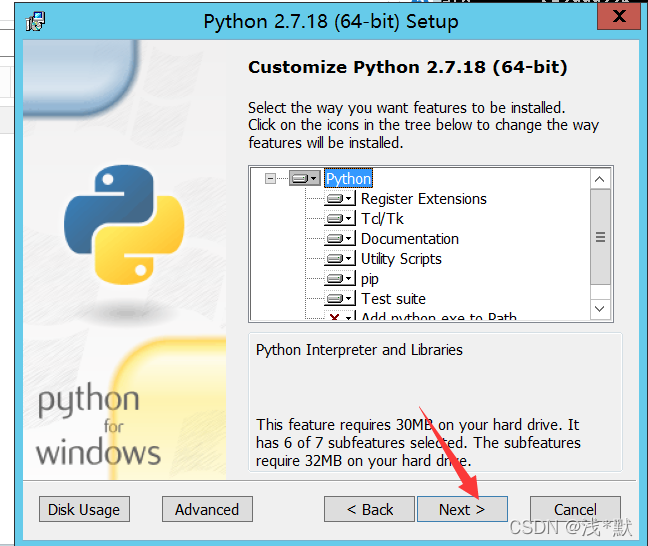Viewport: 648px width, 546px height.
Task: Select the Tcl/Tk tree item
Action: [382, 219]
